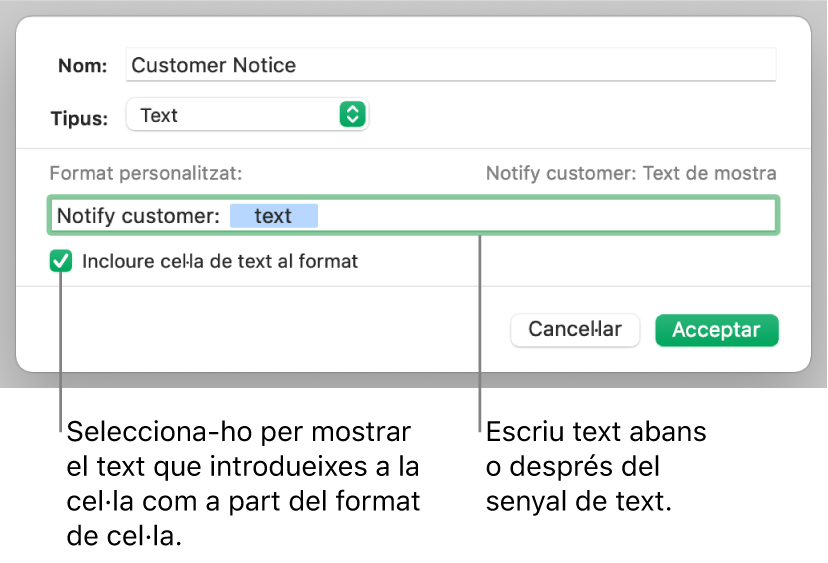Click the Acceptar button

point(717,330)
